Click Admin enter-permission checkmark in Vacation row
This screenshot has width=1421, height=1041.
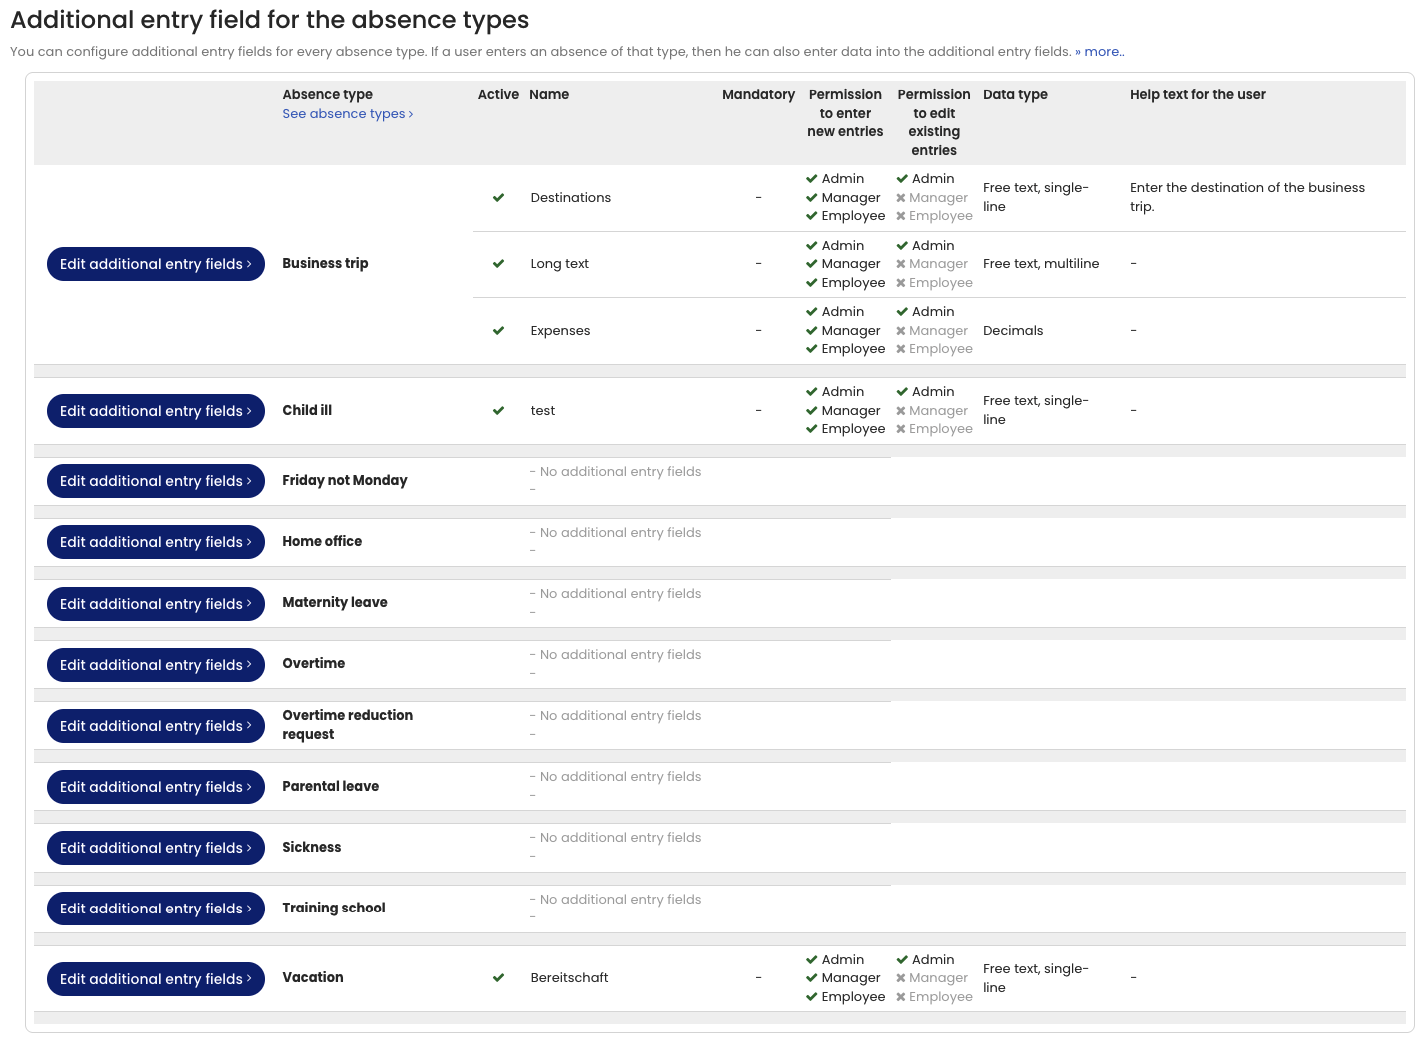click(812, 960)
